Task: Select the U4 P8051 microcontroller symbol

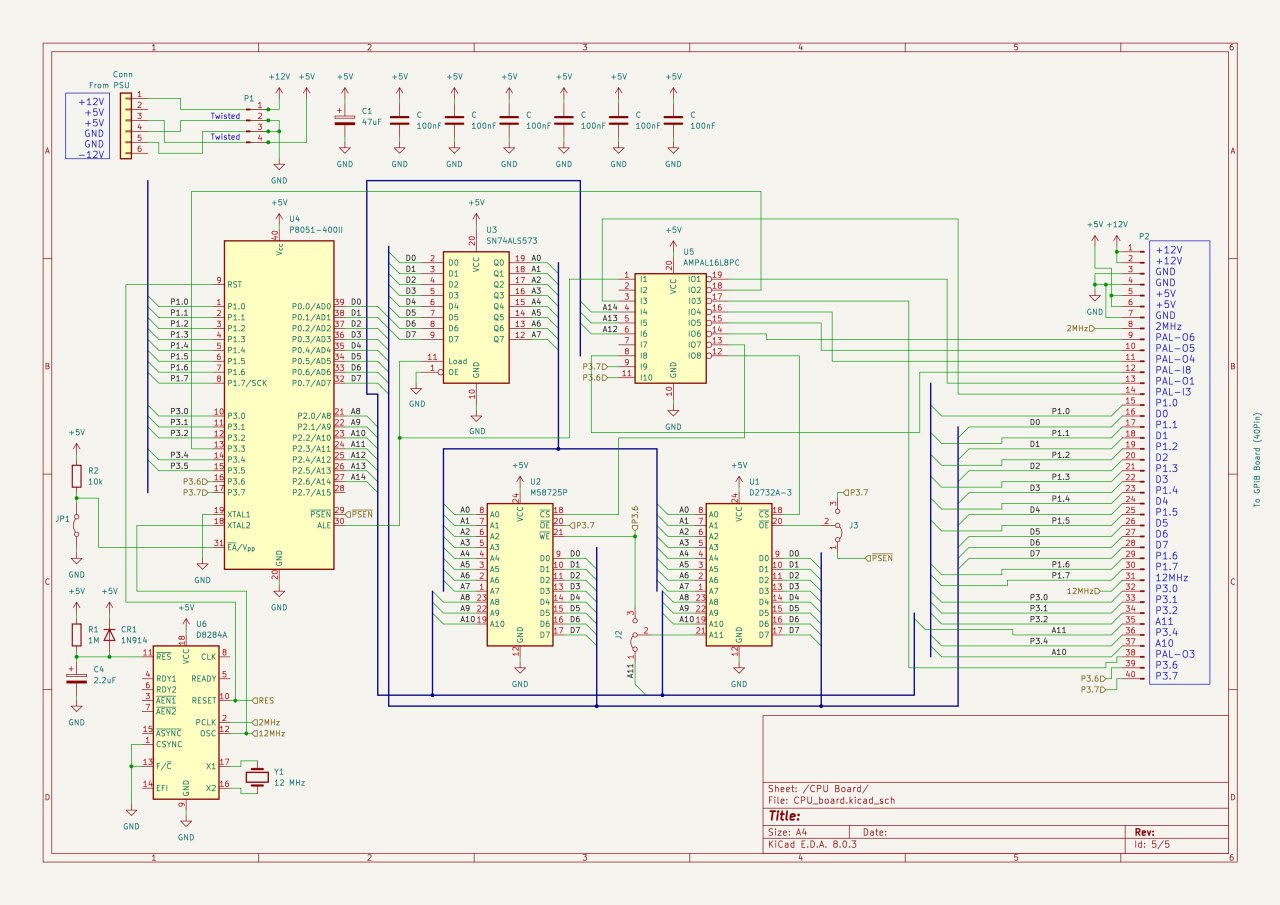Action: tap(278, 405)
